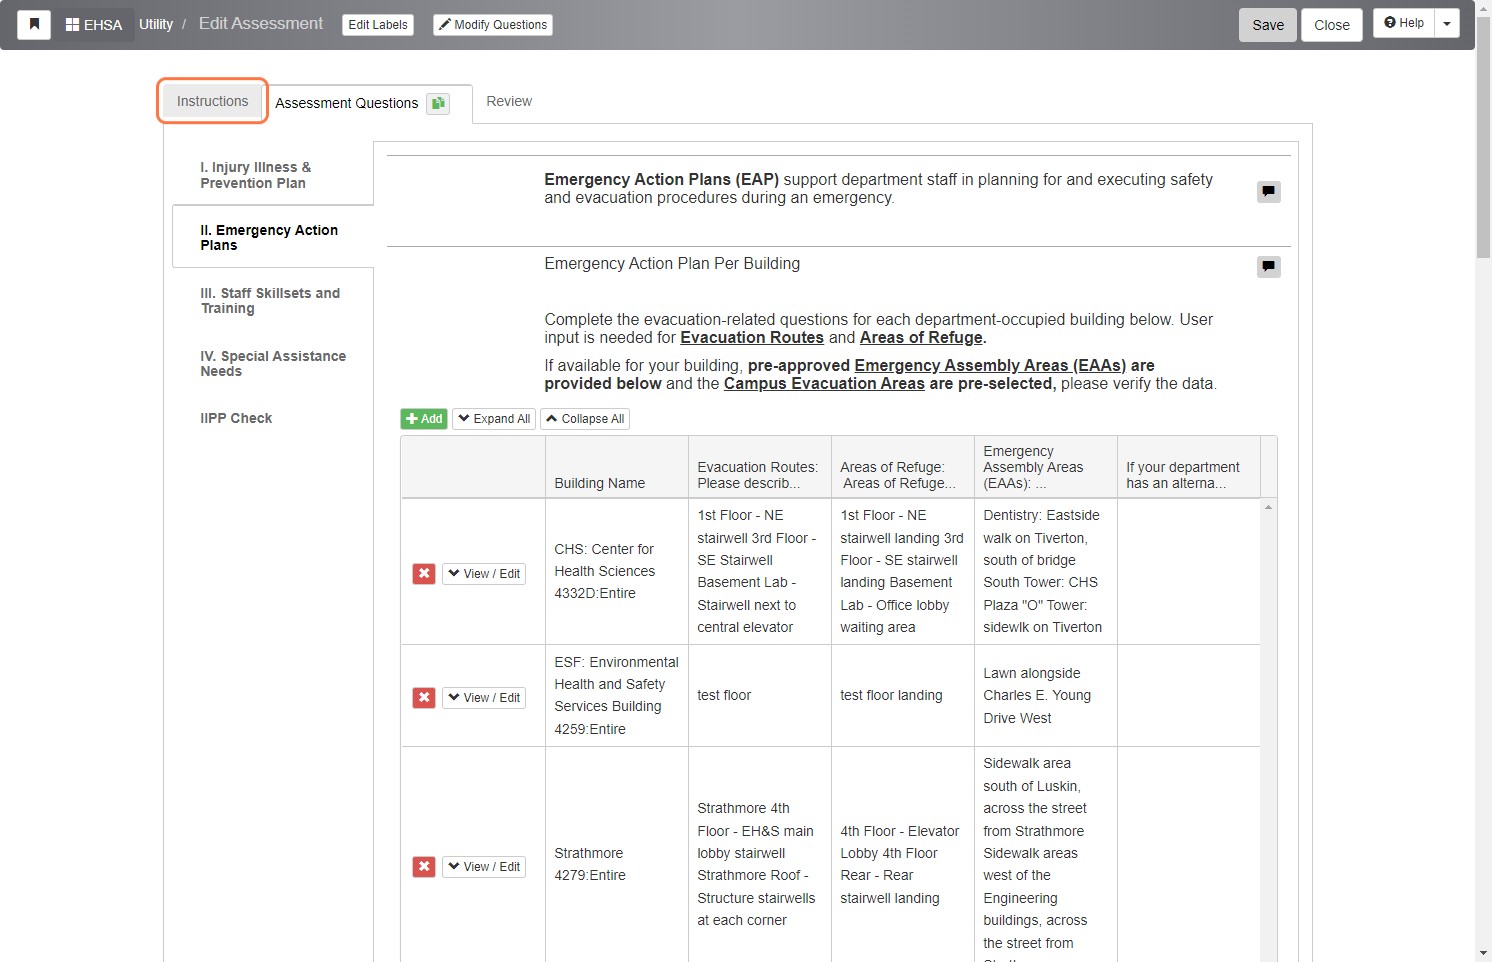Open the IIPP Check section
The height and width of the screenshot is (962, 1492).
236,418
